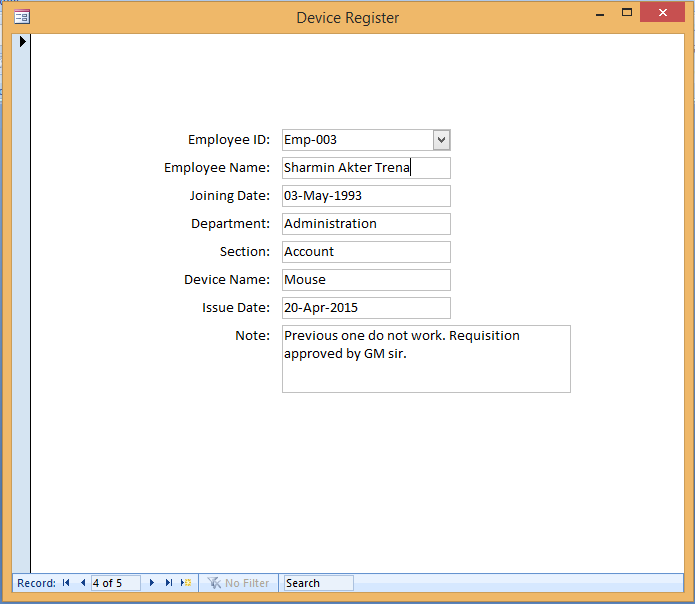Click the No Filter indicator
695x604 pixels.
tap(238, 583)
